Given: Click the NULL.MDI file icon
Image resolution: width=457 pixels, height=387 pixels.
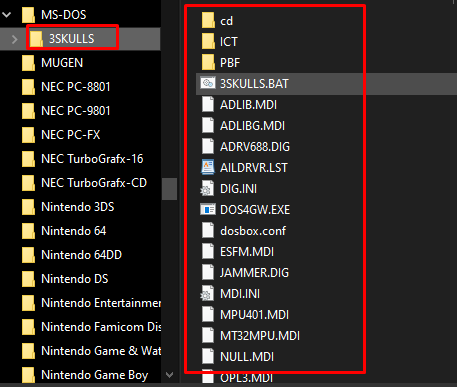Looking at the screenshot, I should tap(208, 356).
